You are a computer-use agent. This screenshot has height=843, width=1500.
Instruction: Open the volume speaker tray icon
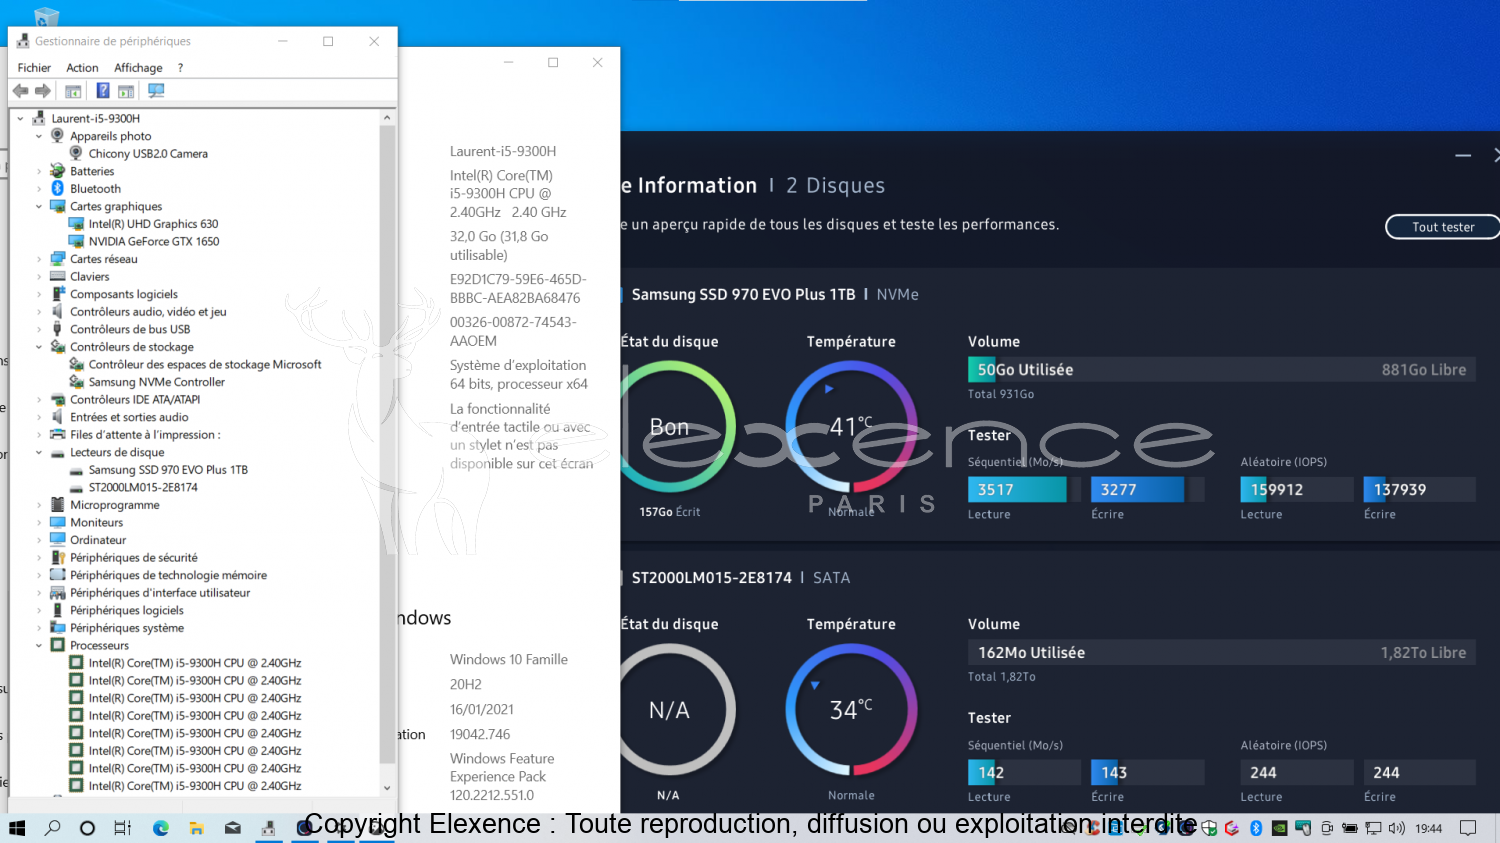coord(1397,828)
